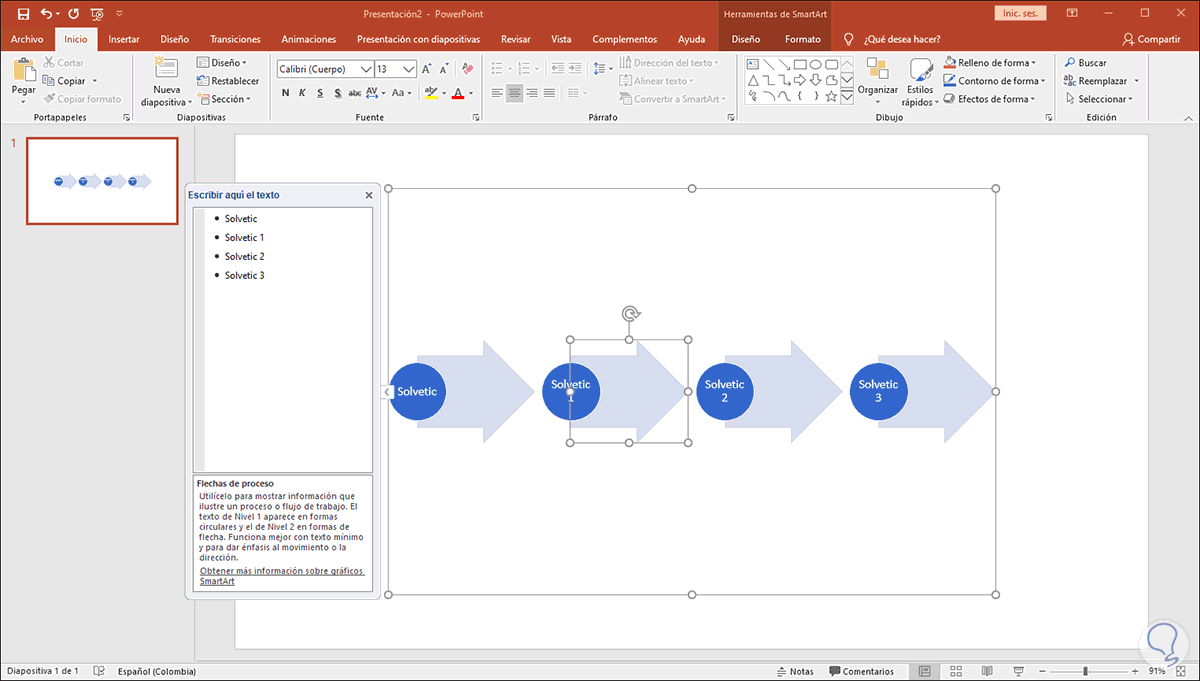
Task: Click the Buscar magnifier icon
Action: 1070,63
